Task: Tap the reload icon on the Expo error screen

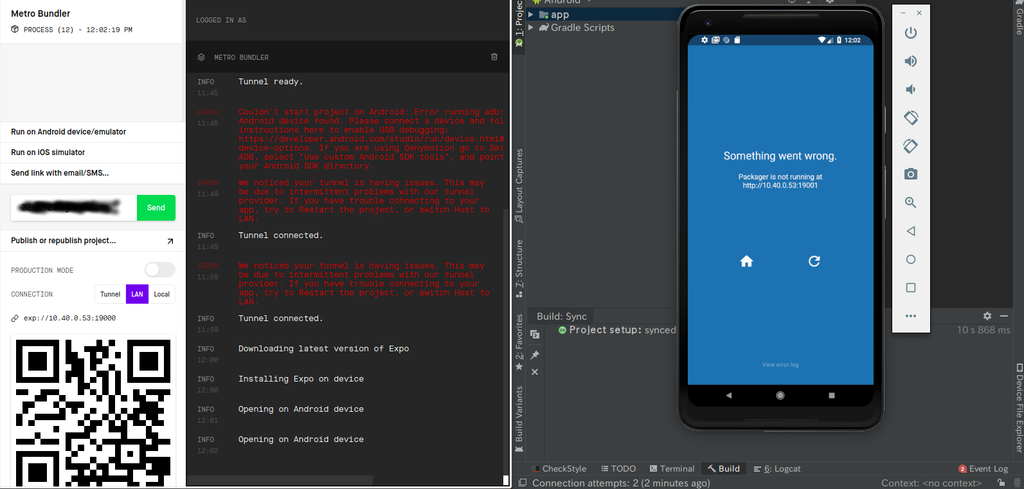Action: point(814,261)
